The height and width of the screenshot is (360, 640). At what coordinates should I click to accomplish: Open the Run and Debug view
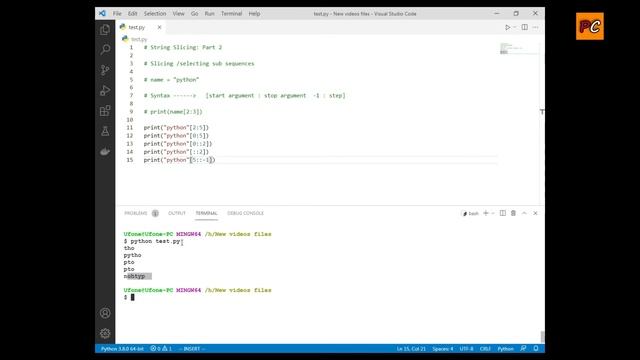tap(105, 91)
